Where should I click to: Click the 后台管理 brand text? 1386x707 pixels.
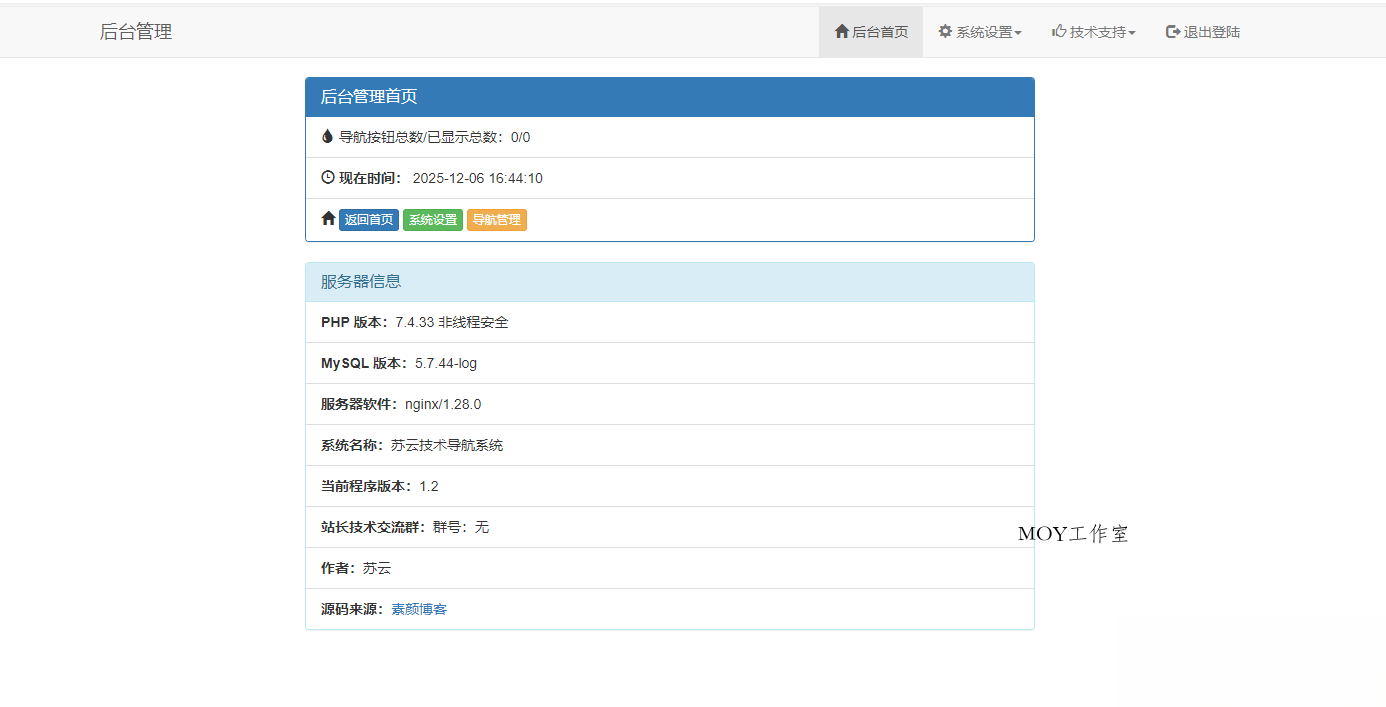(135, 31)
